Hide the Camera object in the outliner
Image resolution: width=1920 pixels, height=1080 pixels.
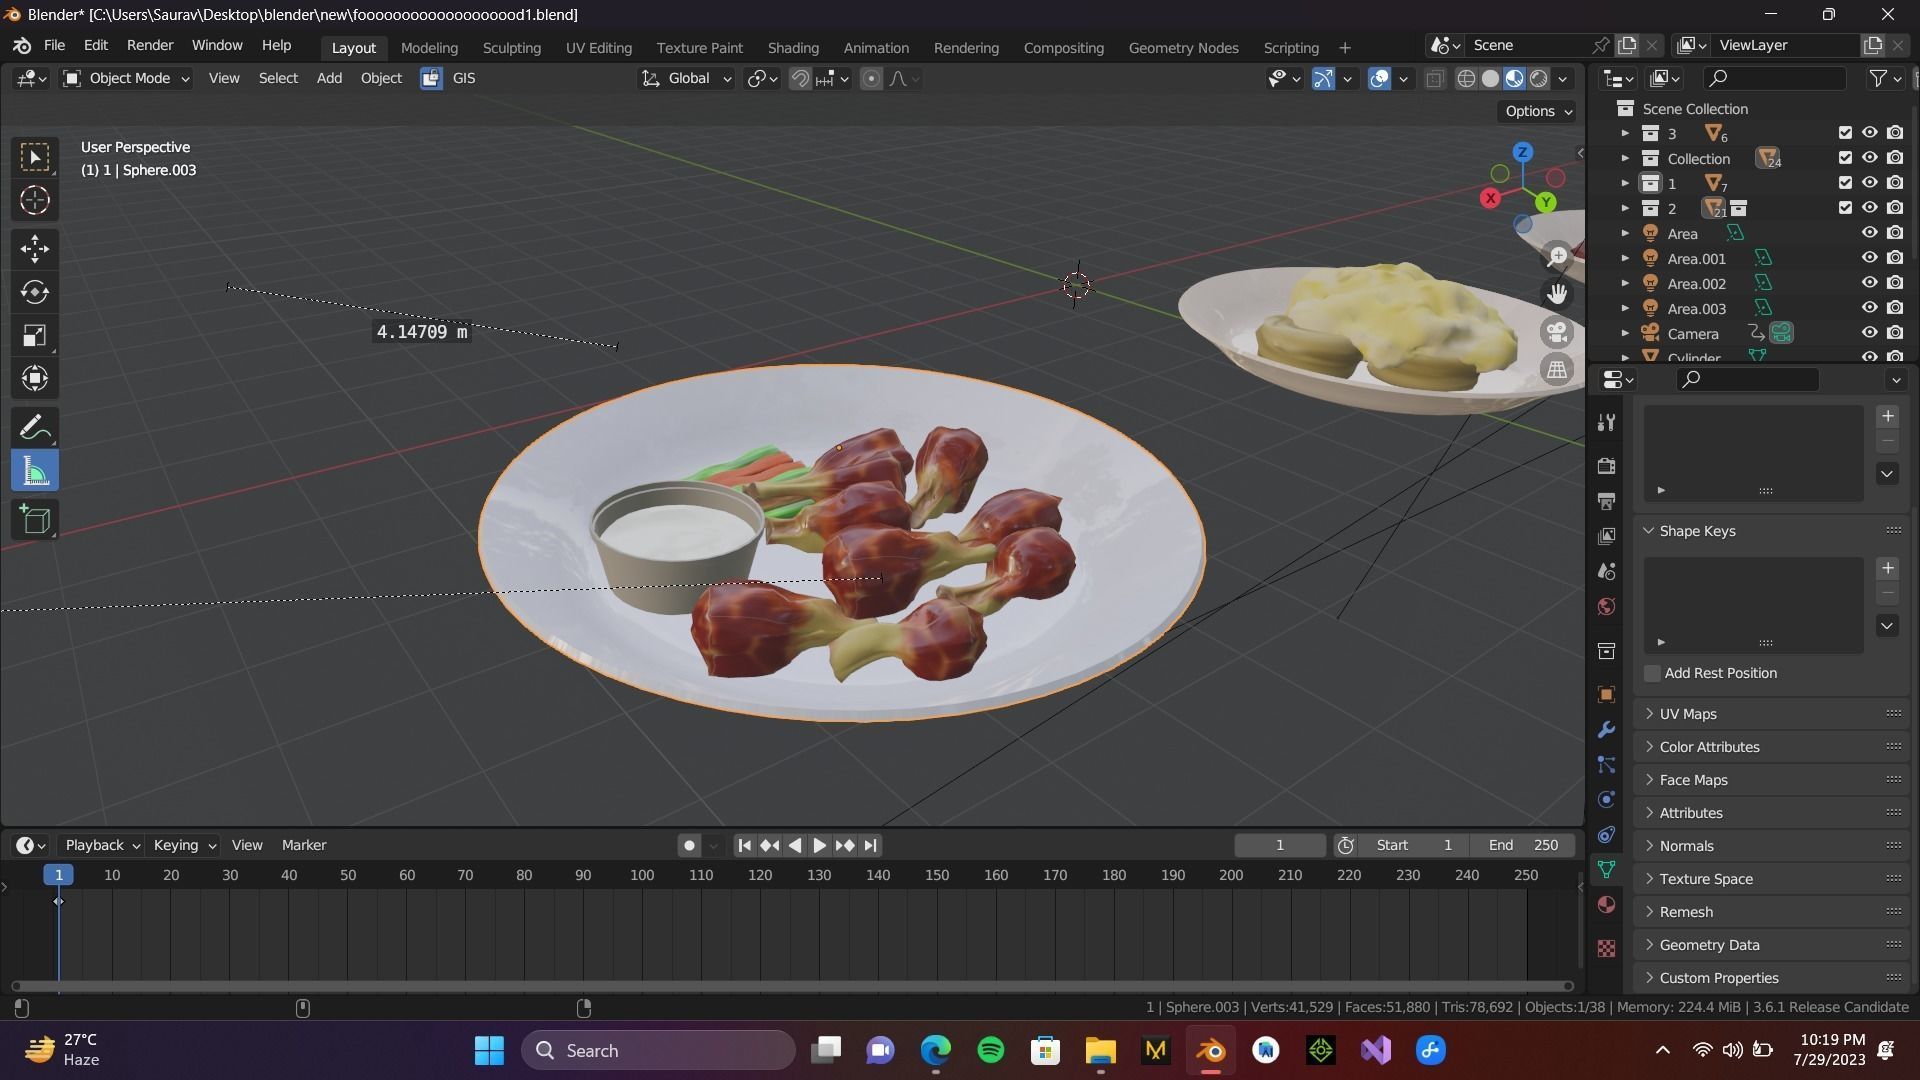[1869, 333]
